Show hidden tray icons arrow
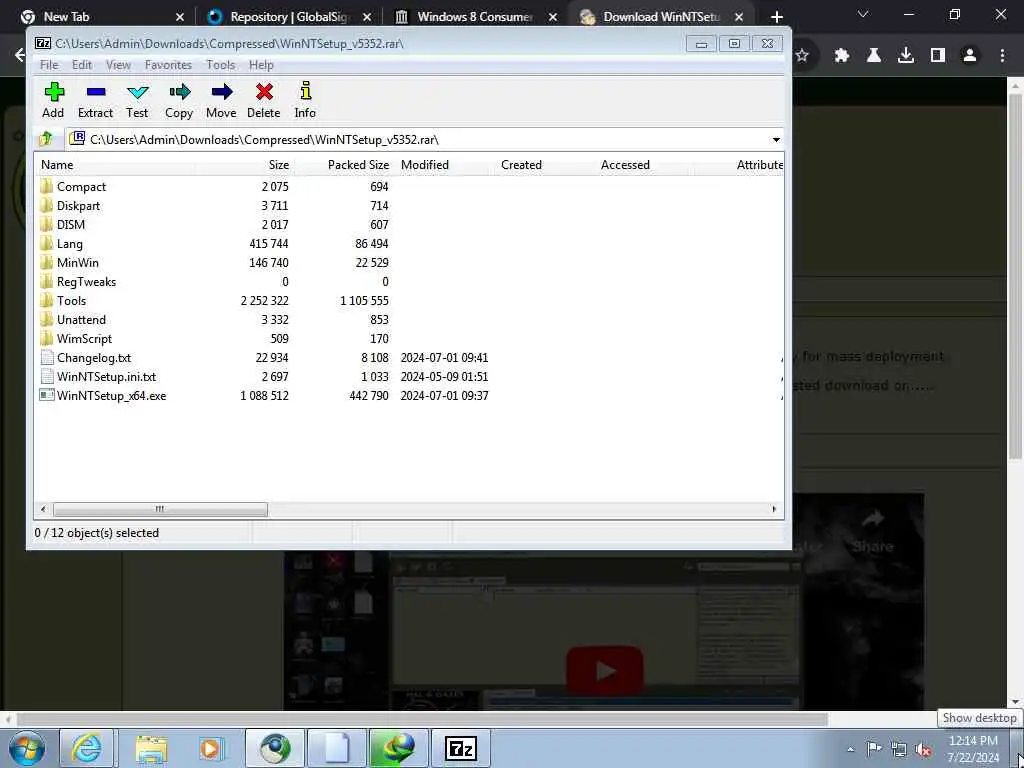Image resolution: width=1024 pixels, height=768 pixels. pos(851,750)
